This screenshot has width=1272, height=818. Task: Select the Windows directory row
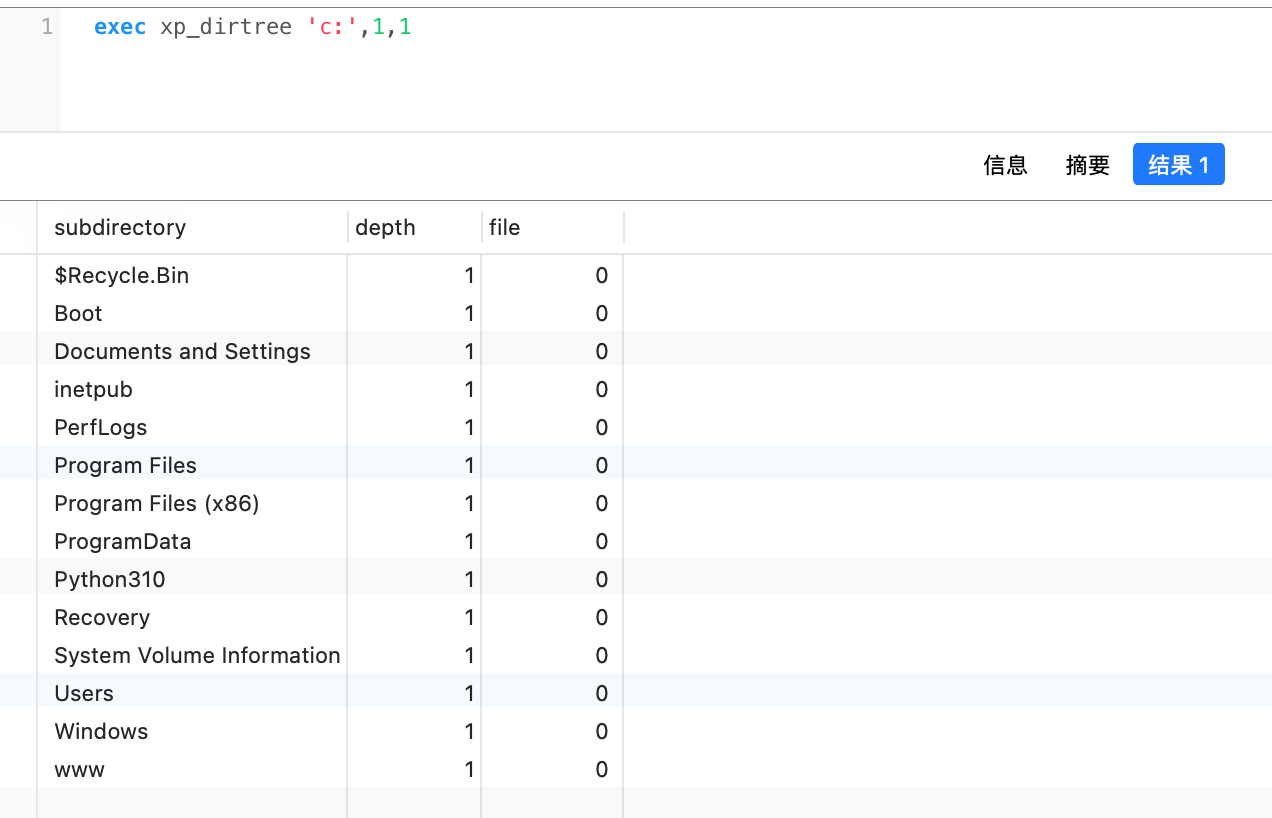point(101,732)
